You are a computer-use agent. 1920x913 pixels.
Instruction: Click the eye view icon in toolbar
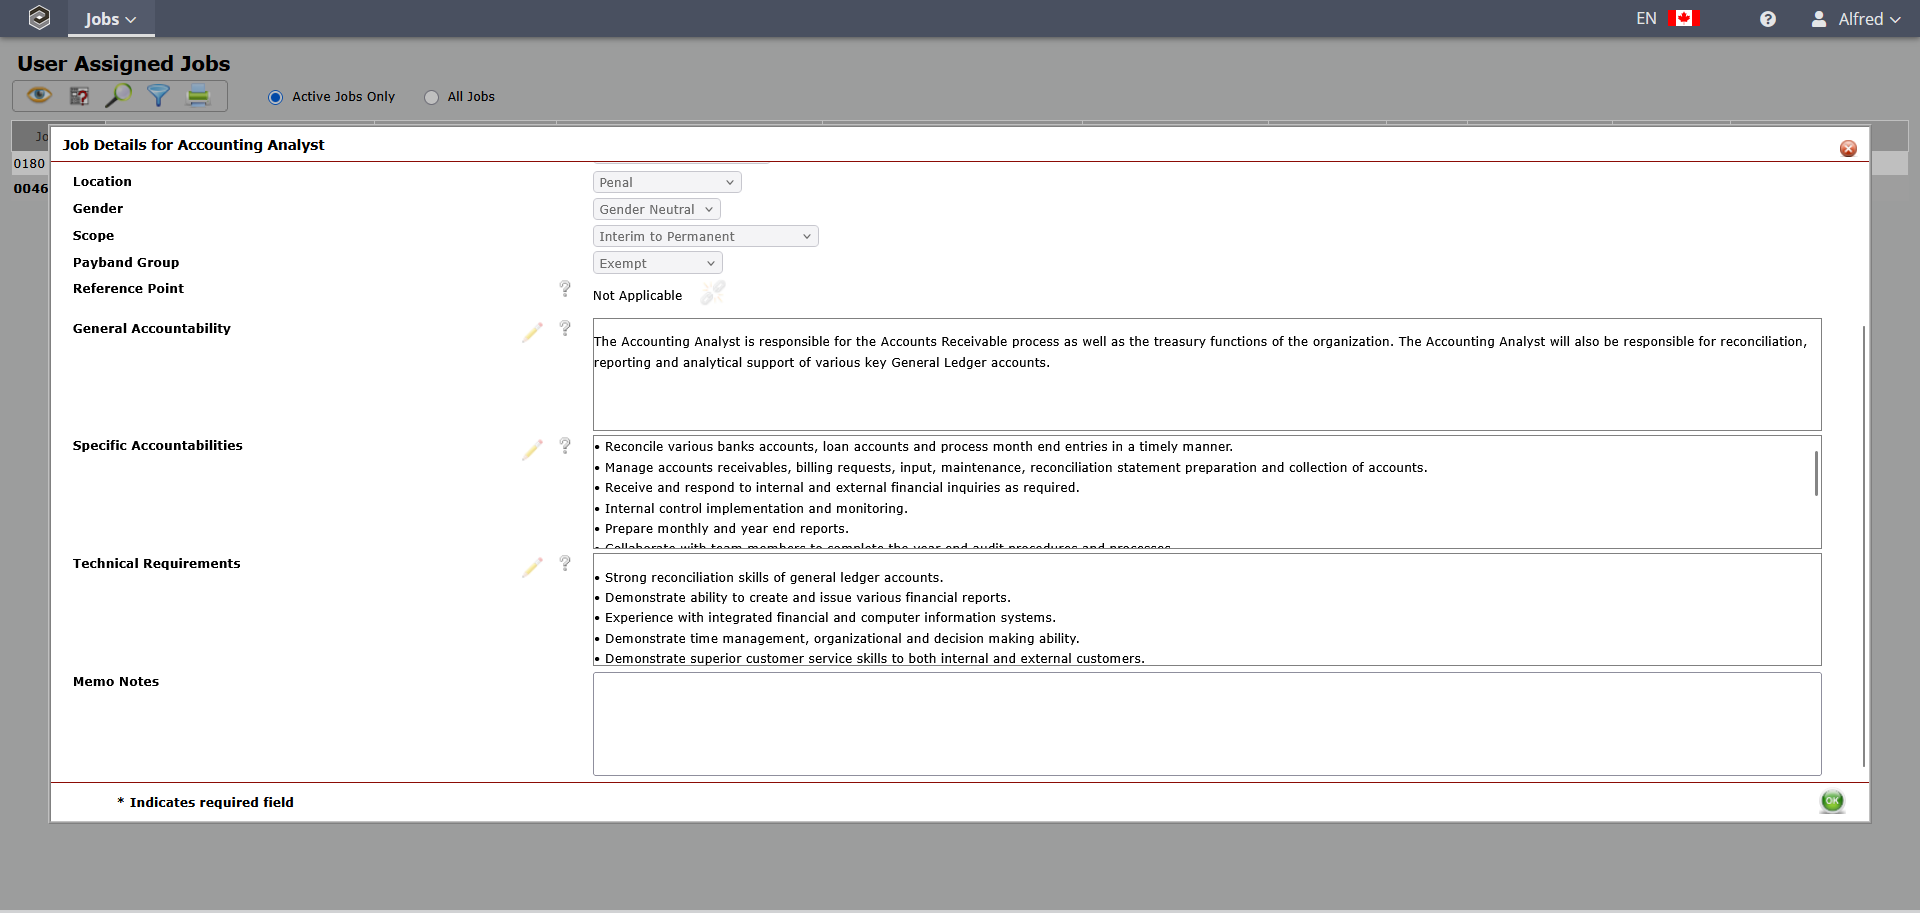pyautogui.click(x=39, y=96)
